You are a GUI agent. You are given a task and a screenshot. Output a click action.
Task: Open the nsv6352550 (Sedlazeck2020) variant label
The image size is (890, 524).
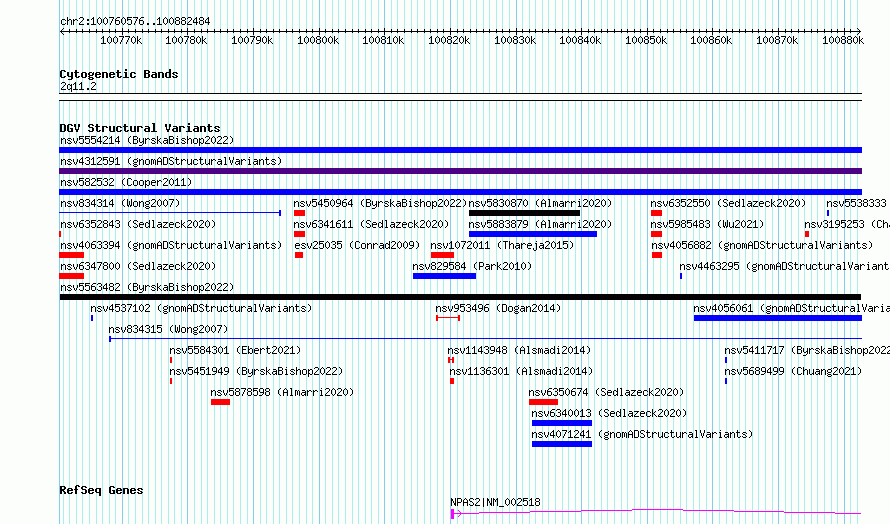pos(728,203)
